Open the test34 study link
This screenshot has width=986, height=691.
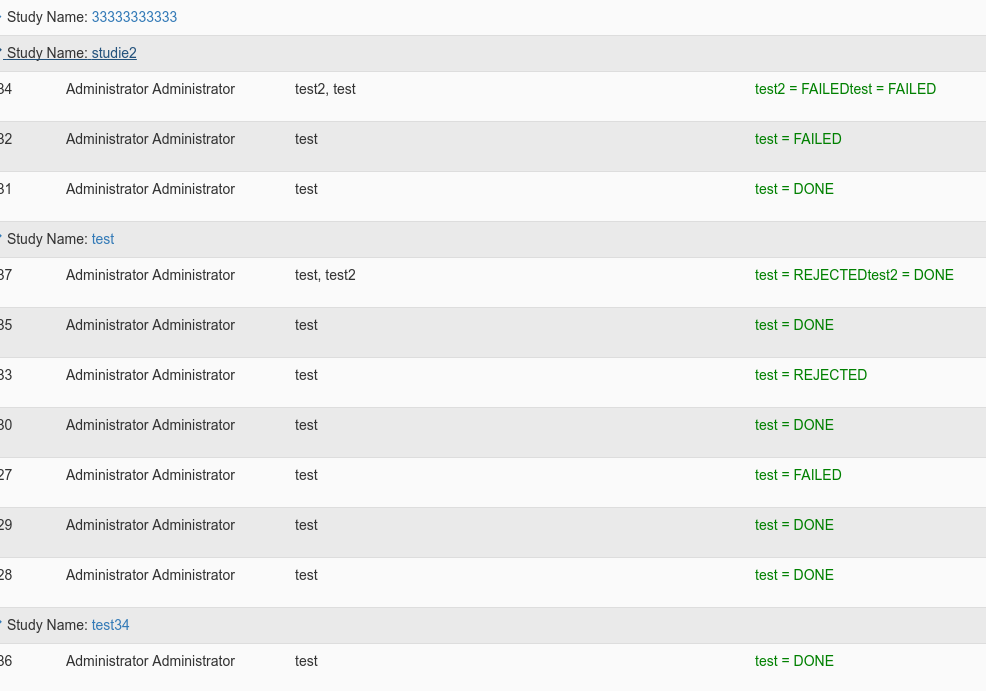110,625
